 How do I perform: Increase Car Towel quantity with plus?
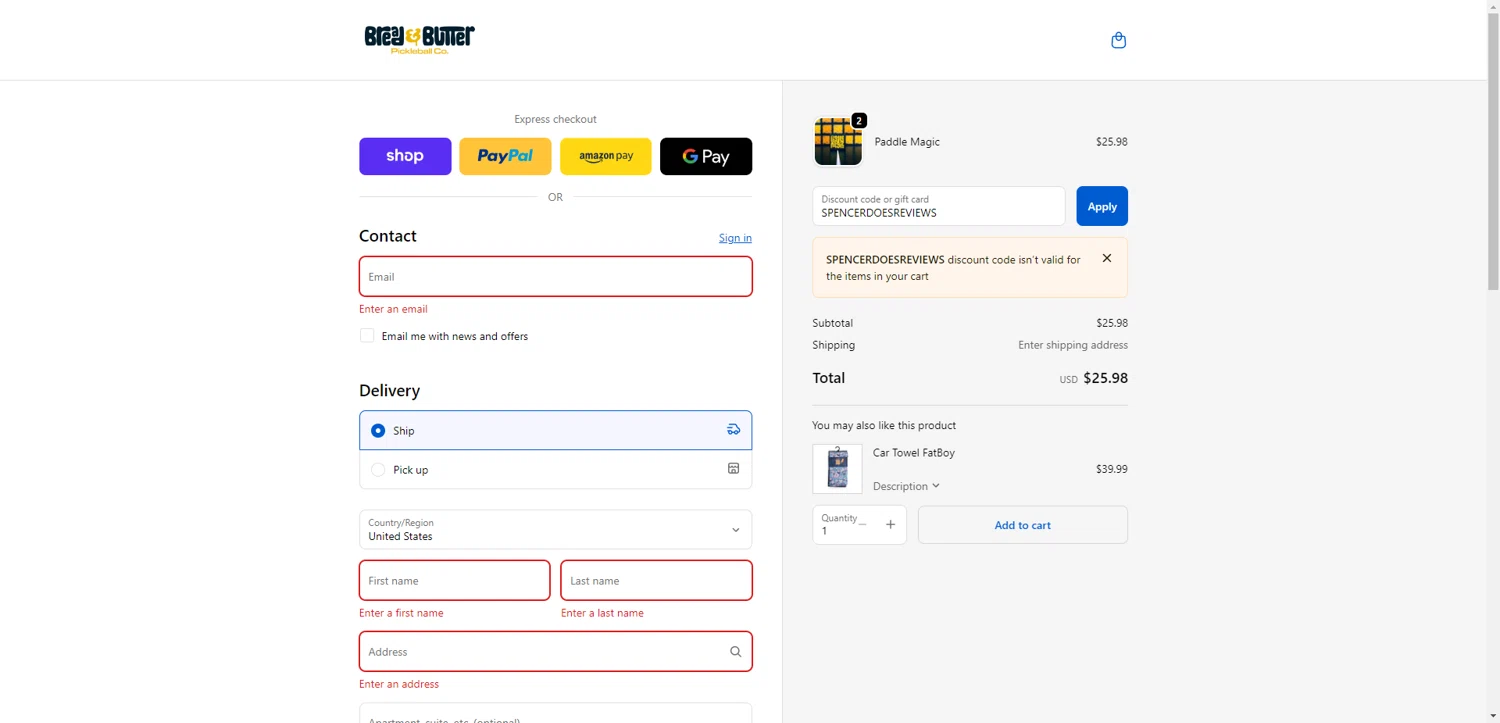point(890,524)
